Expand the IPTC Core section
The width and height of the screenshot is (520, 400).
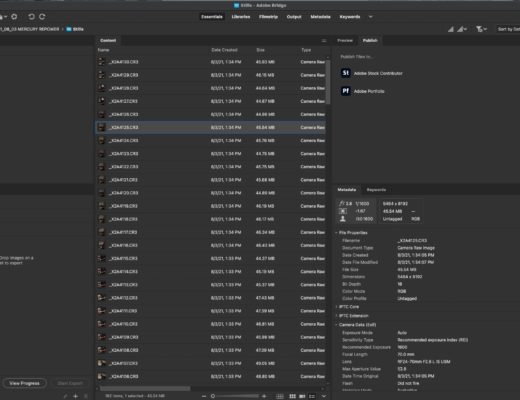pyautogui.click(x=336, y=307)
